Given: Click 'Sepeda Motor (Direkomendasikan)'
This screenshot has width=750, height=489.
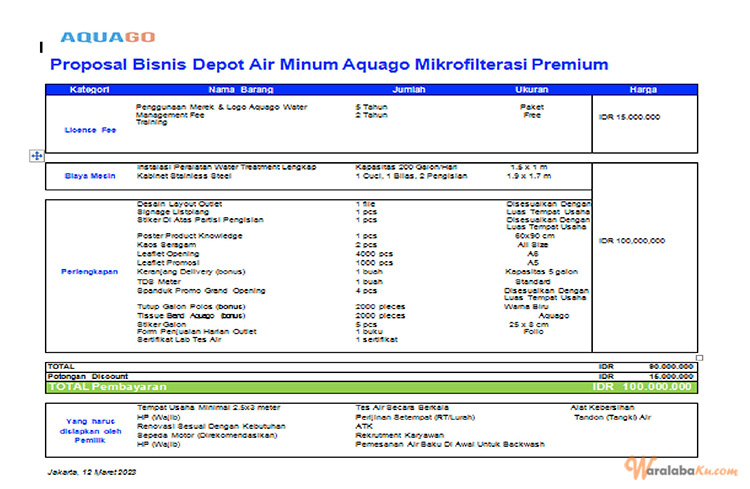Looking at the screenshot, I should point(207,435).
